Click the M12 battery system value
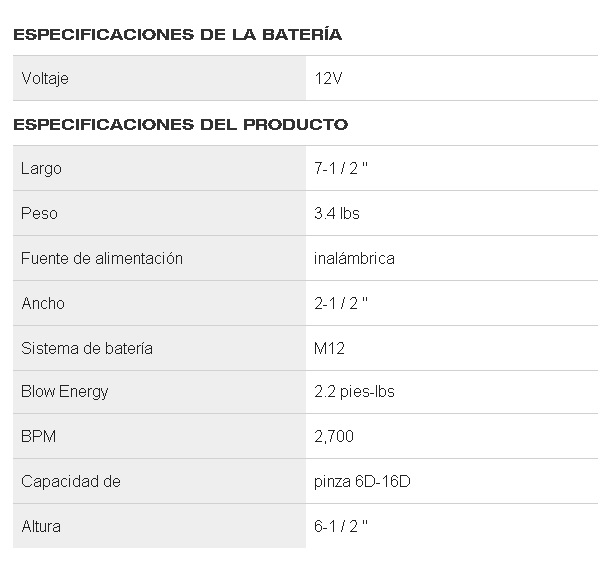 click(x=330, y=348)
